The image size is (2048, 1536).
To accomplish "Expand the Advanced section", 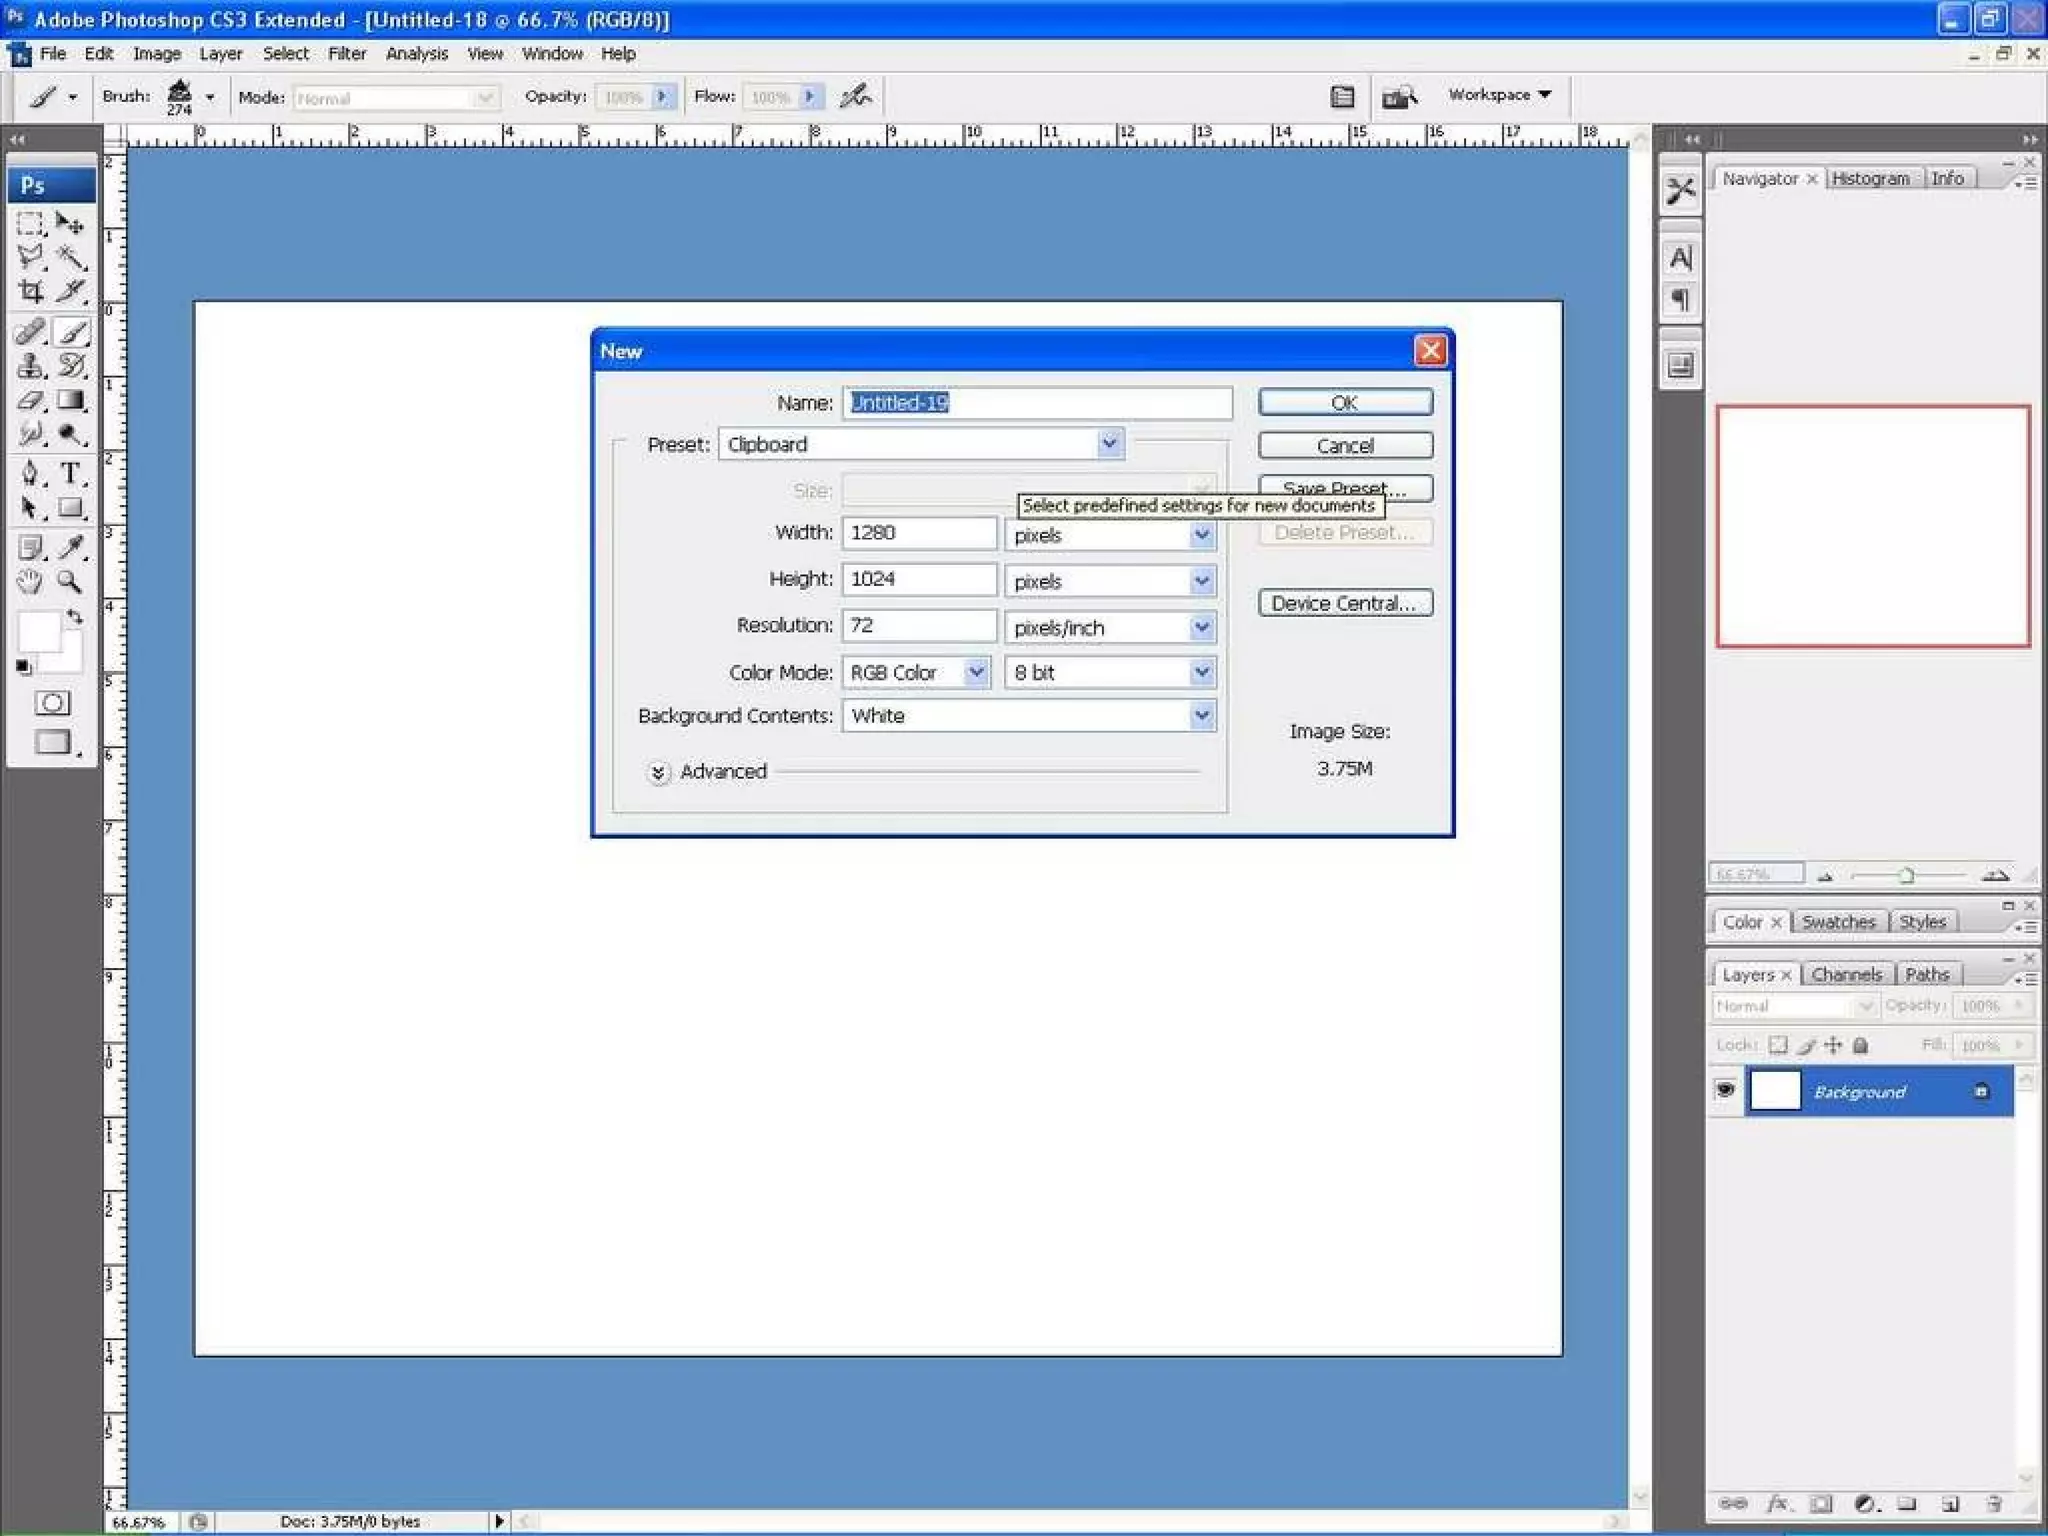I will coord(658,772).
